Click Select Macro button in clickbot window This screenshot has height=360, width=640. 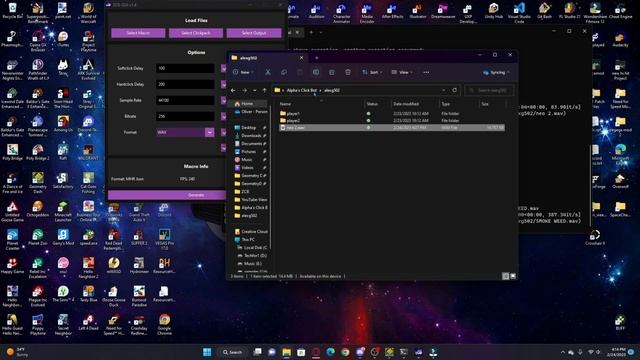(138, 33)
